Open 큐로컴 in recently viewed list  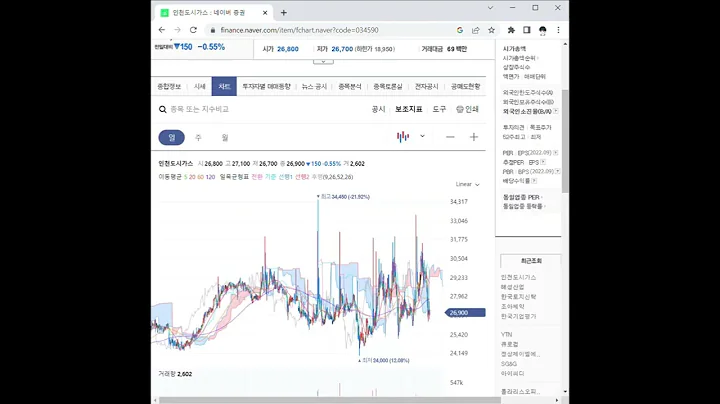(x=510, y=344)
